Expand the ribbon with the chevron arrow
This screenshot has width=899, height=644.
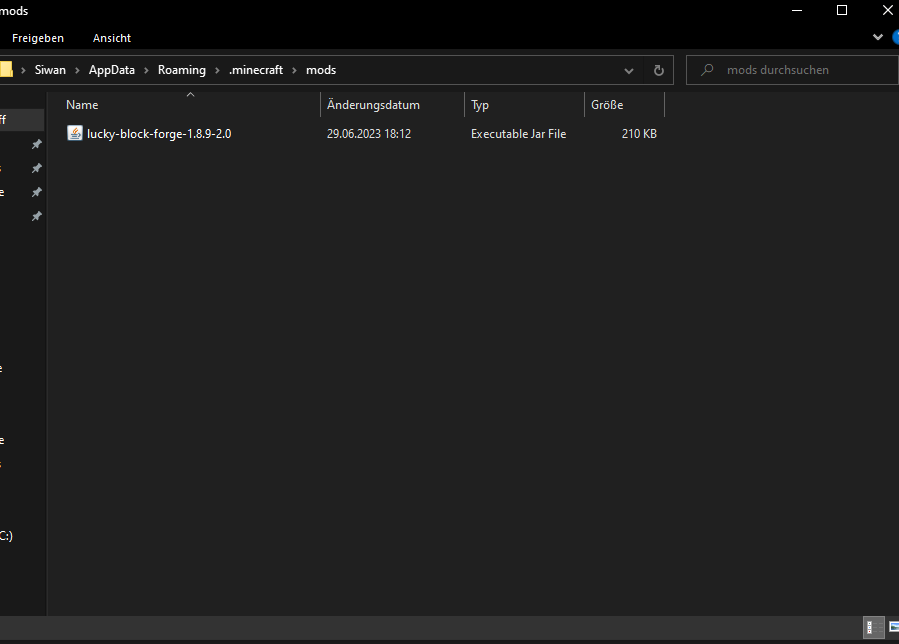(x=877, y=37)
